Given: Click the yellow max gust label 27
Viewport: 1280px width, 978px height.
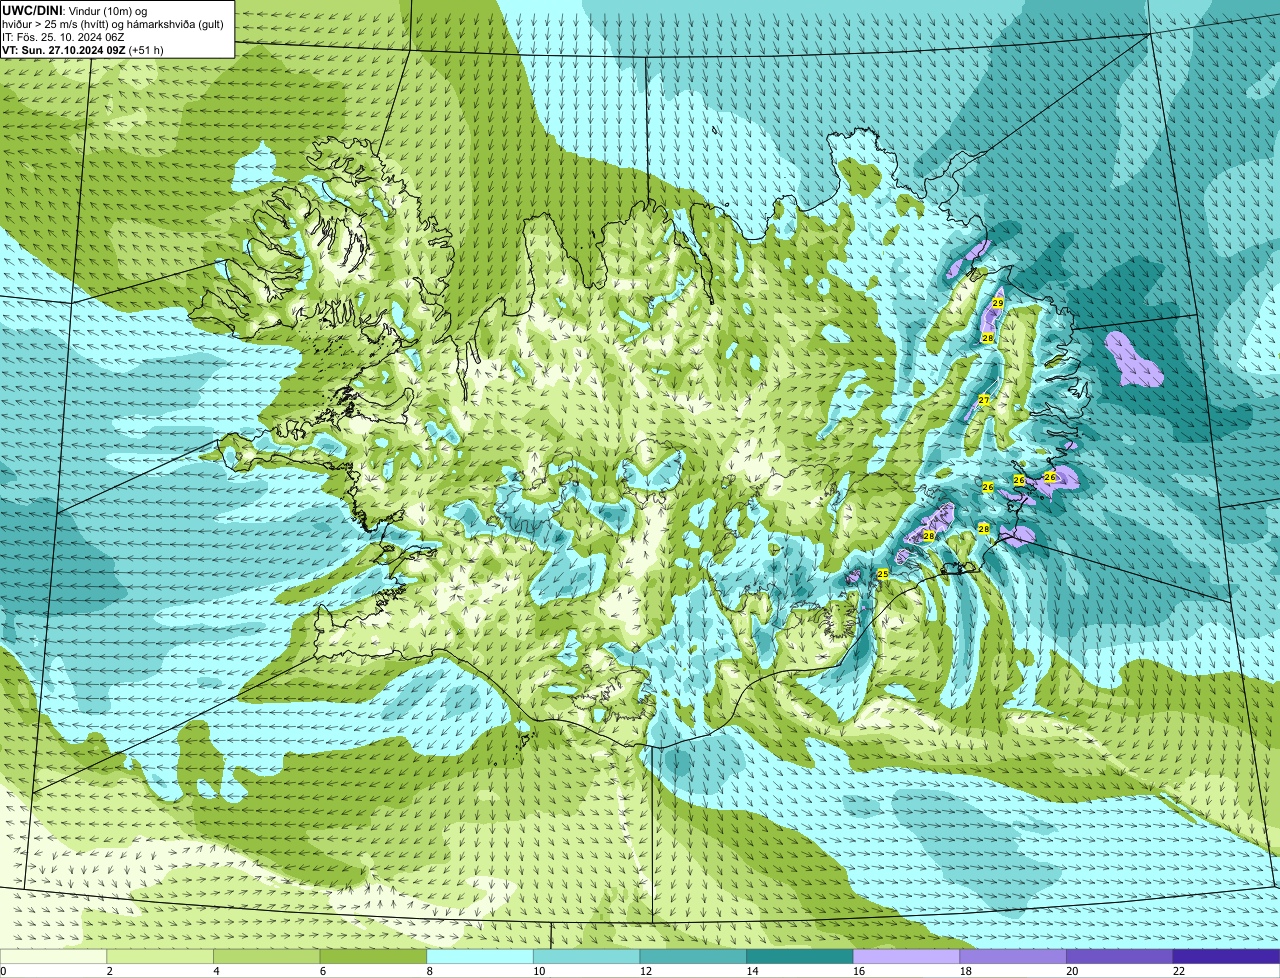Looking at the screenshot, I should [984, 400].
